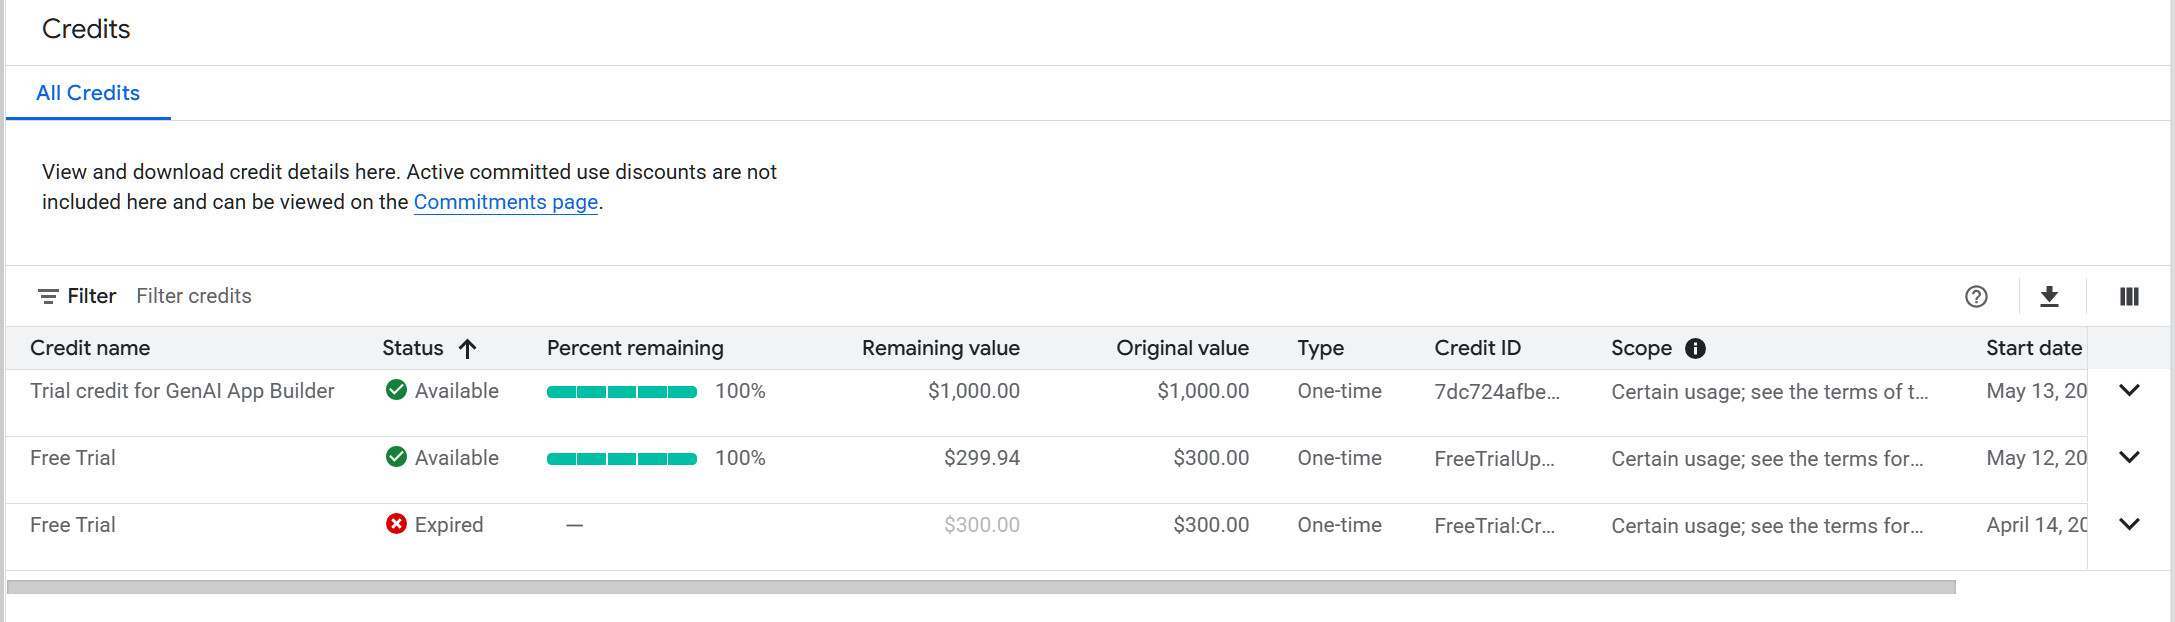Open the Commitments page link

coord(505,202)
